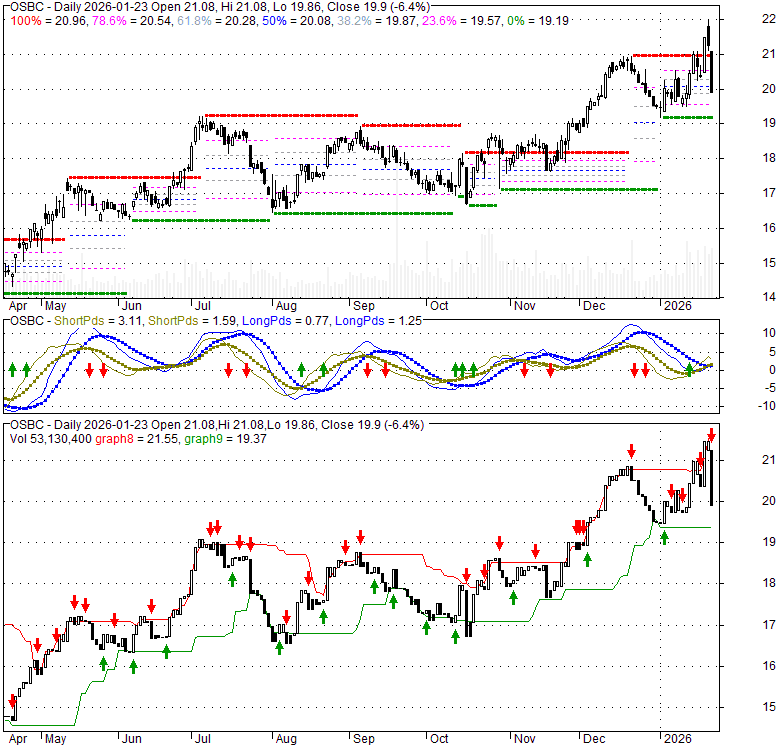Screen dimensions: 780x745
Task: Click the '100% = 20.96' Fibonacci label
Action: (49, 21)
